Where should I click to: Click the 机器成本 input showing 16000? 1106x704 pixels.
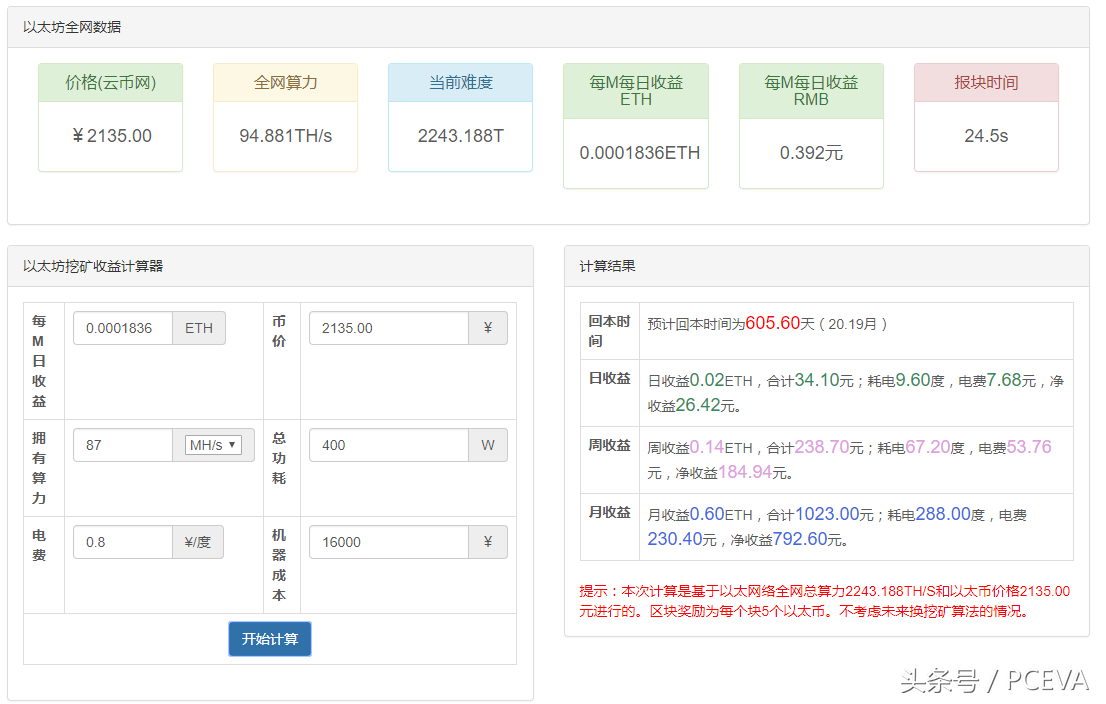coord(389,542)
